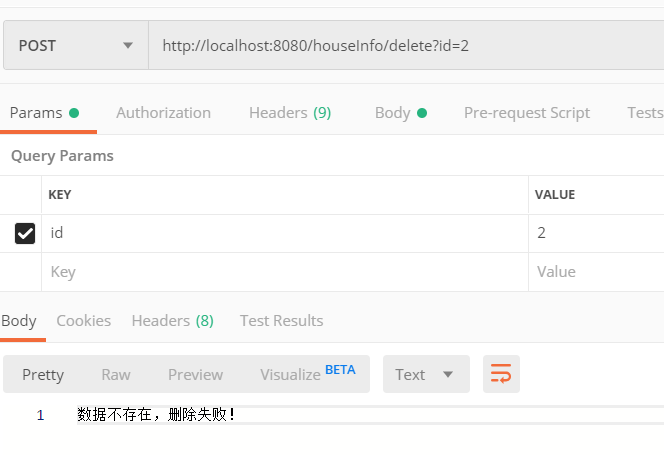Image resolution: width=664 pixels, height=455 pixels.
Task: Open the response Cookies tab
Action: coord(83,321)
